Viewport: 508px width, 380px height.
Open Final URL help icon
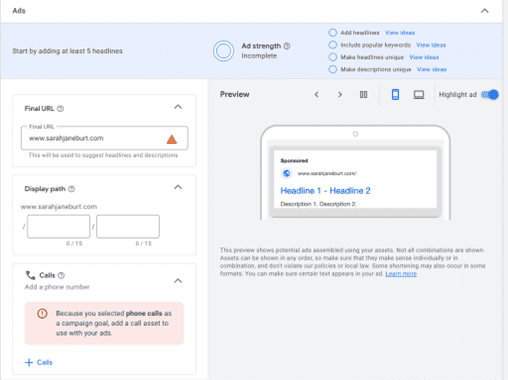(60, 109)
